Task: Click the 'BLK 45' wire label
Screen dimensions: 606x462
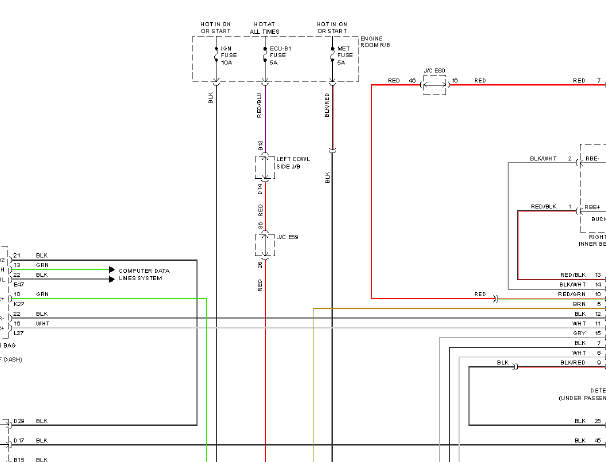Action: point(587,440)
